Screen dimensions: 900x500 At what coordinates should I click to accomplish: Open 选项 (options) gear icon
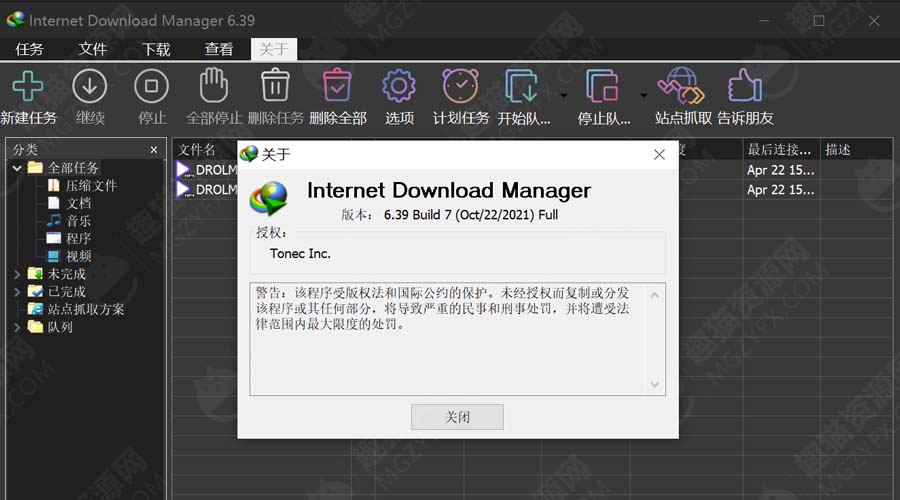tap(399, 86)
